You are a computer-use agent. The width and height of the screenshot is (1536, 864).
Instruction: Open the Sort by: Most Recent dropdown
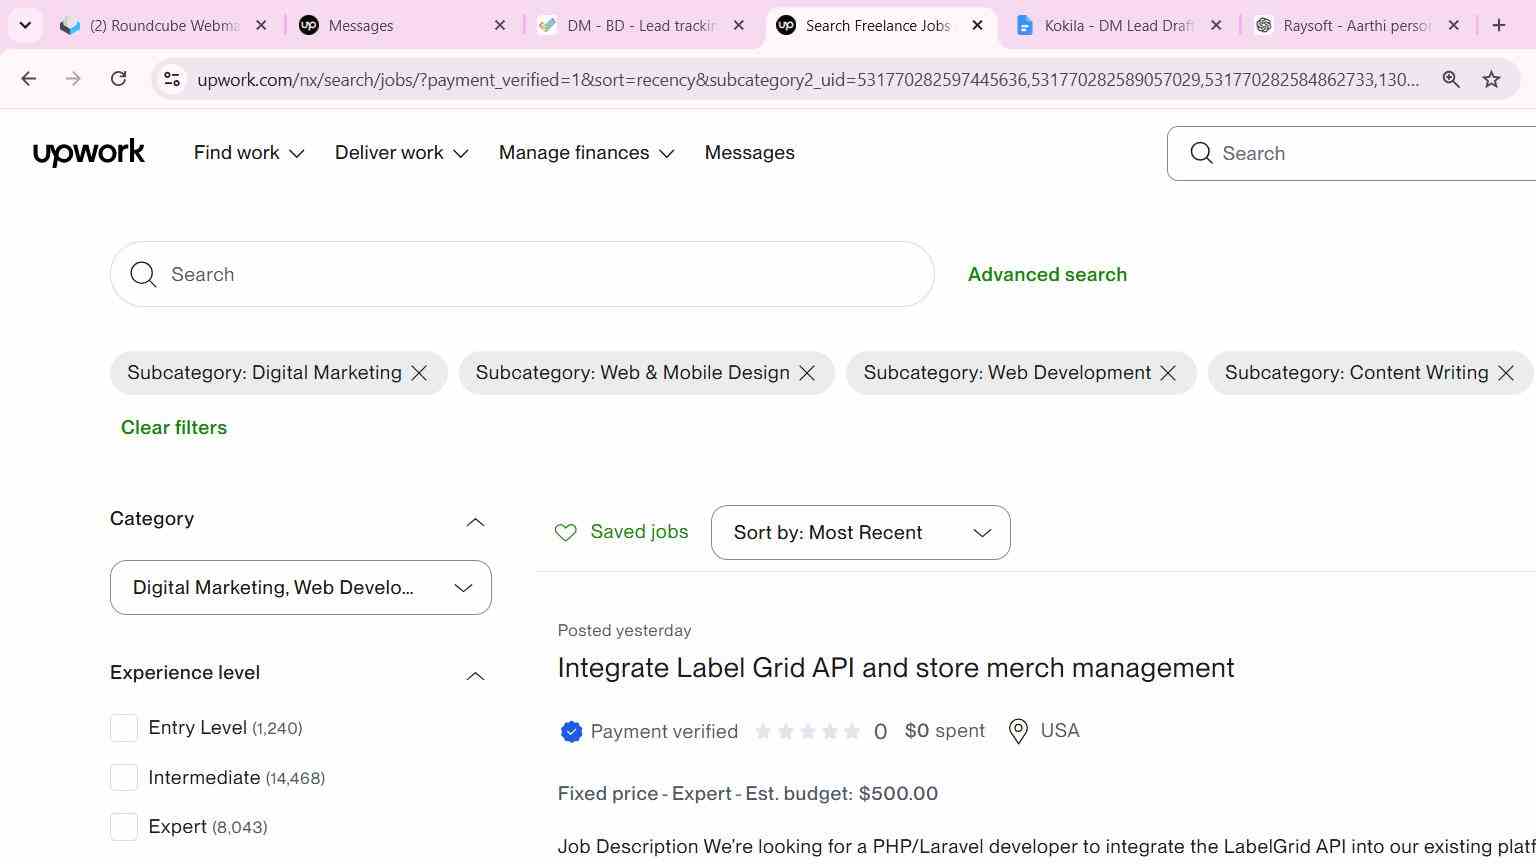pos(860,532)
